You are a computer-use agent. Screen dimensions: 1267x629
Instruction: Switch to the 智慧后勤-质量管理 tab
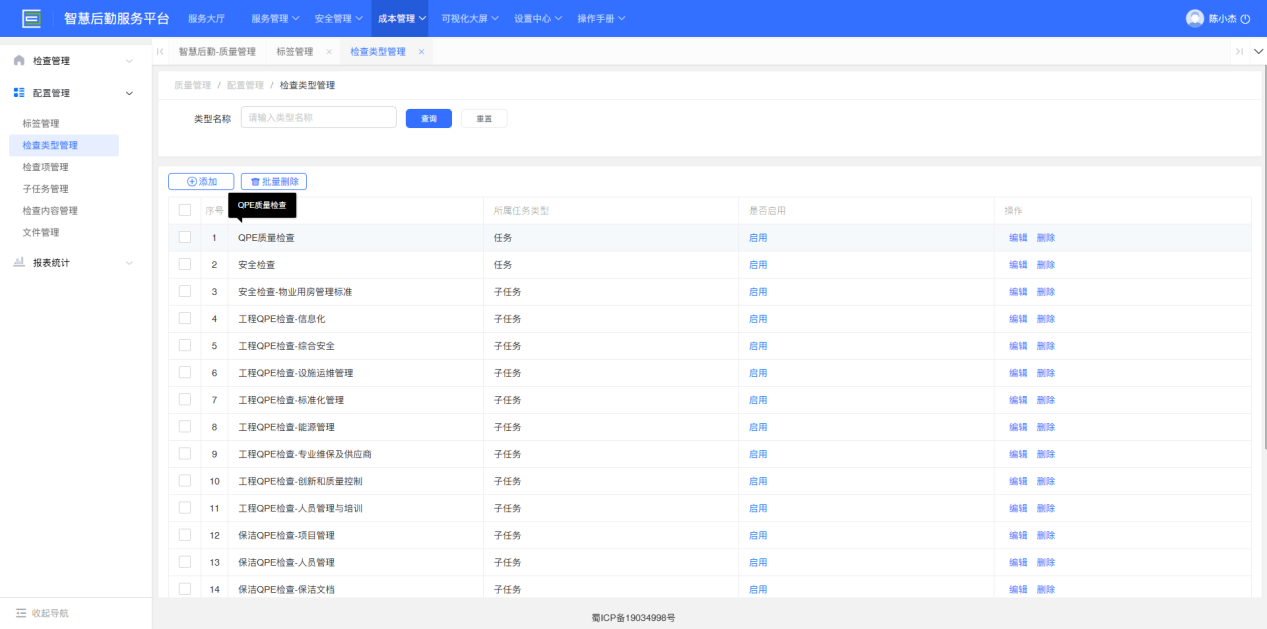pos(217,52)
